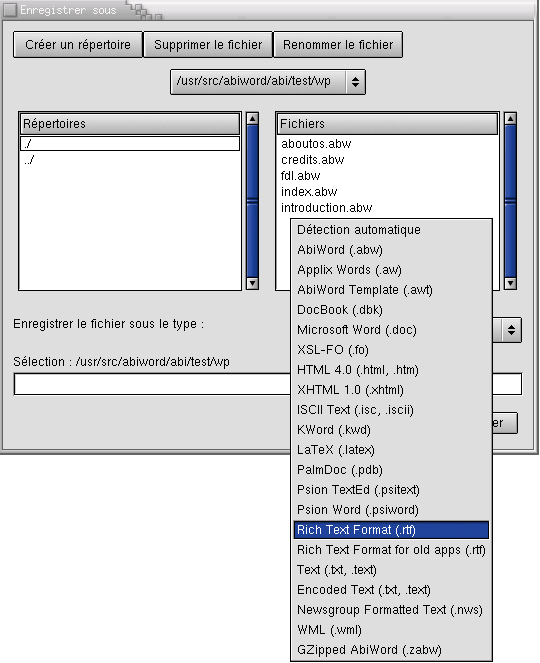This screenshot has width=540, height=663.
Task: Choose GZipped AbiWord (.zabw) file type
Action: pos(391,650)
